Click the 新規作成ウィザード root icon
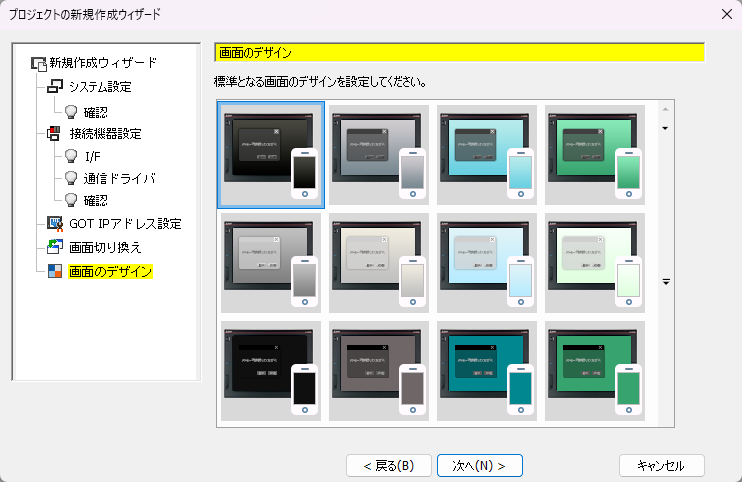 39,64
